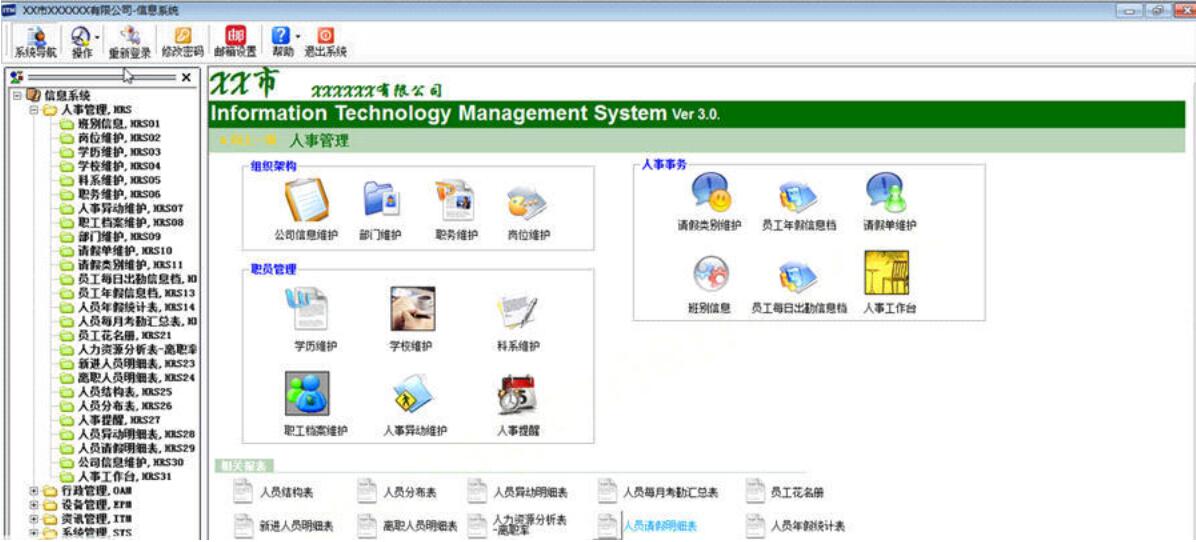Expand the 设备管理, EPM tree node
Screen dimensions: 1196x542
click(34, 505)
